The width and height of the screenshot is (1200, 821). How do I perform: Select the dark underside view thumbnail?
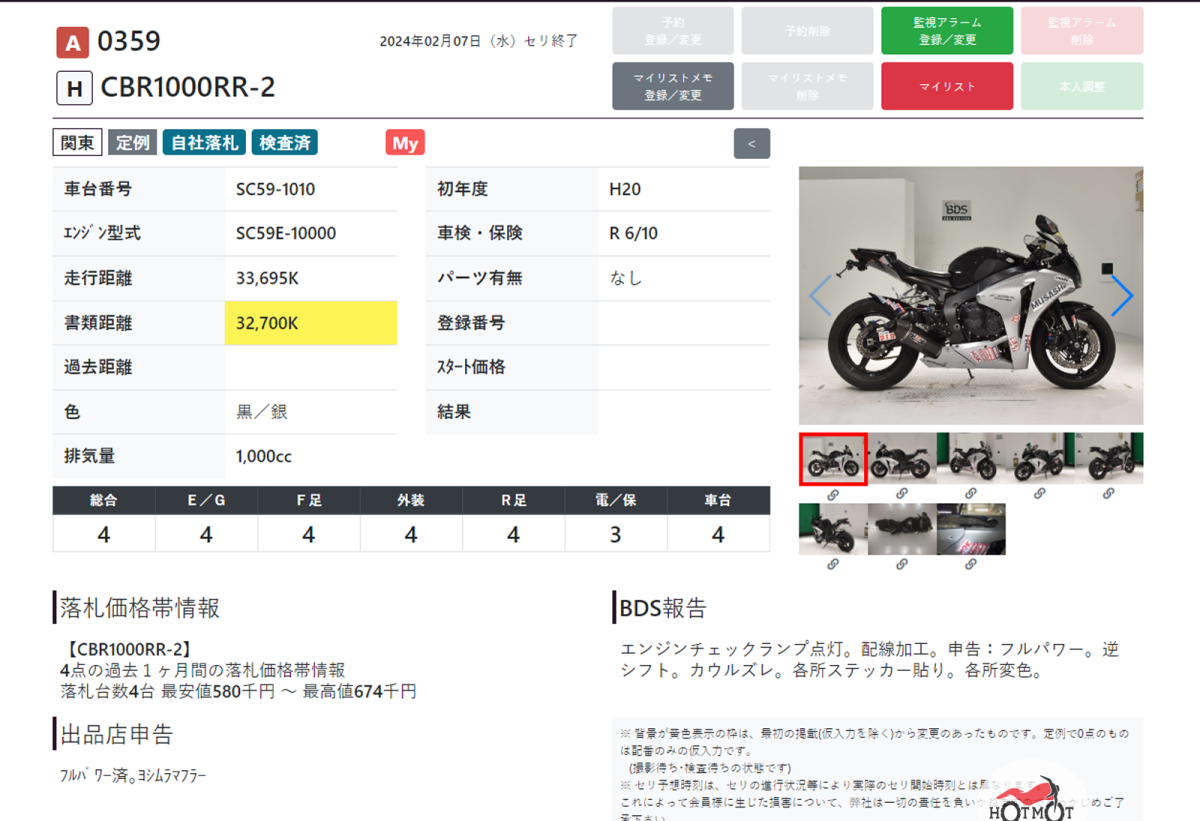[902, 529]
